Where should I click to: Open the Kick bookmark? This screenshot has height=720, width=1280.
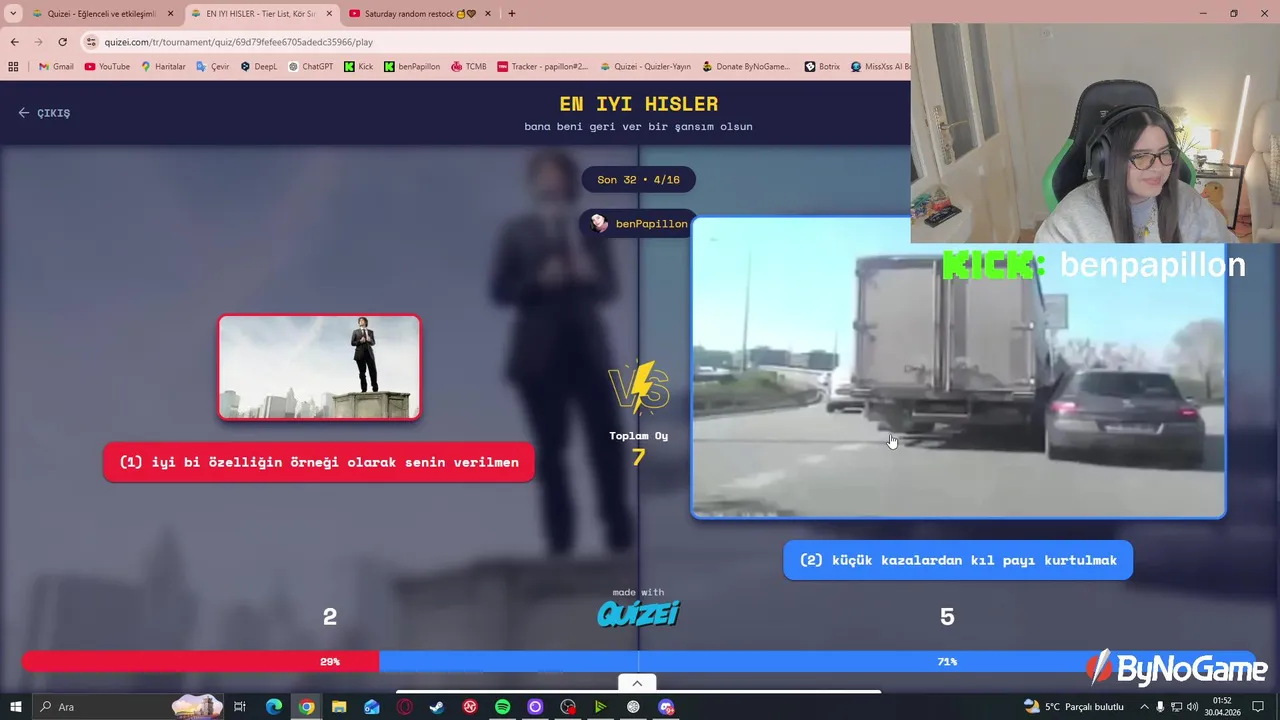[359, 67]
